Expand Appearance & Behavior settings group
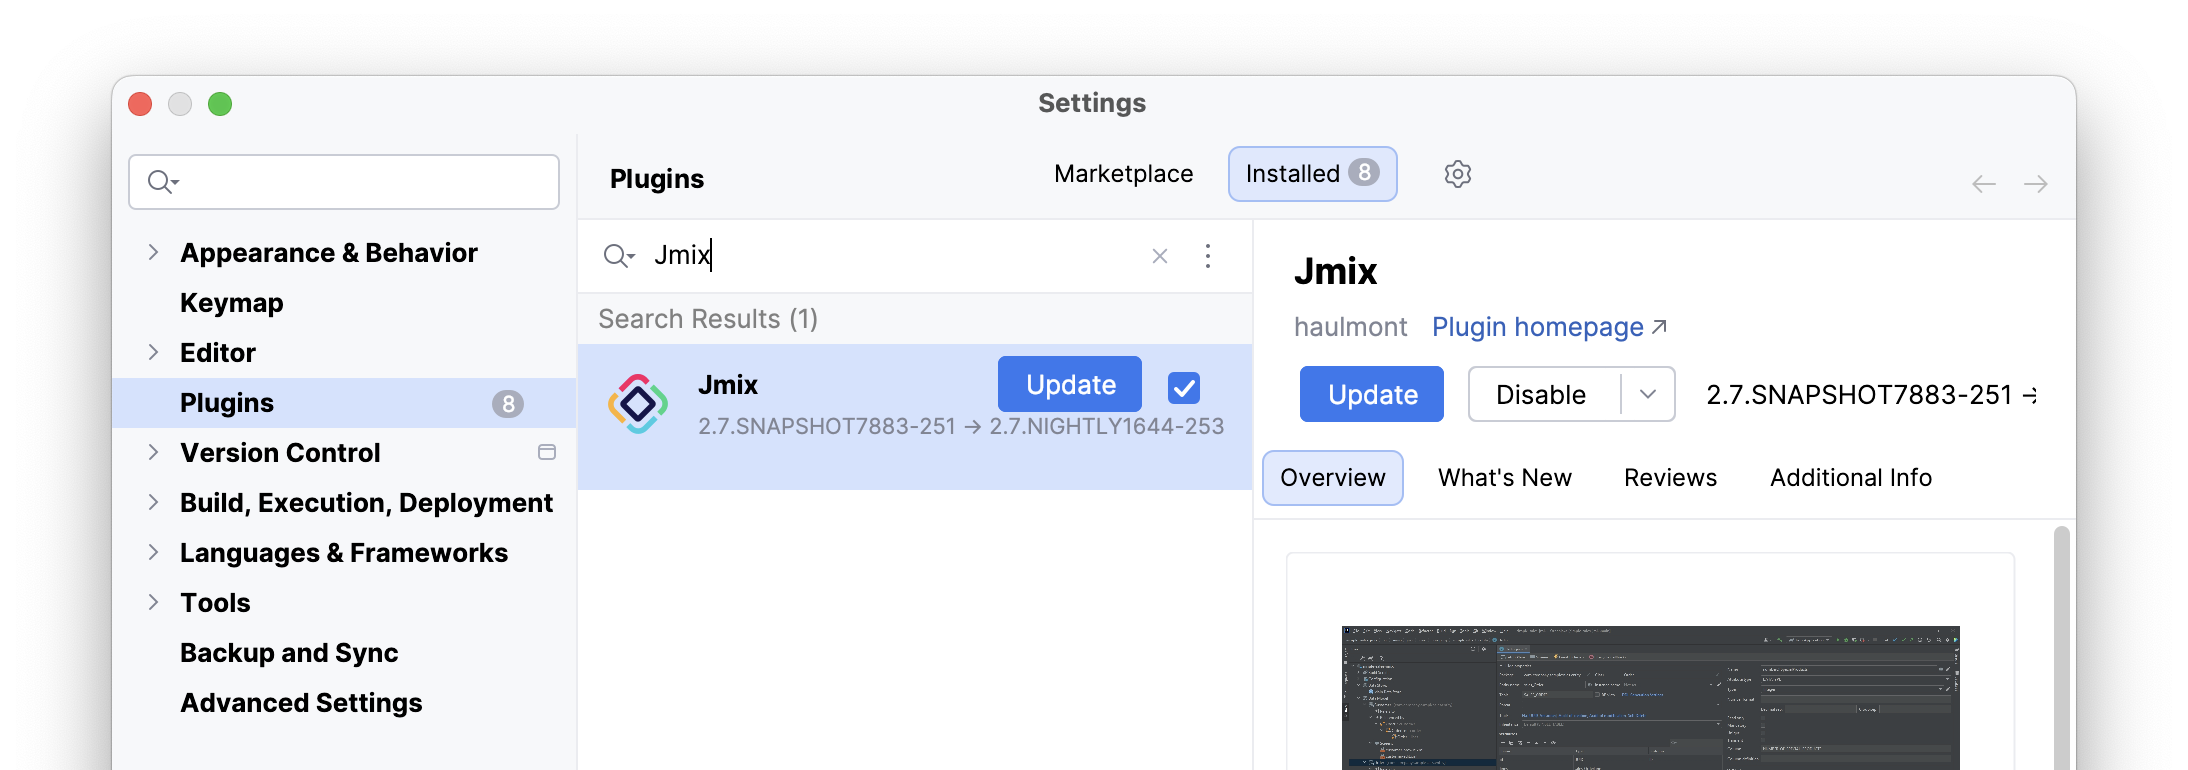Image resolution: width=2188 pixels, height=770 pixels. point(153,252)
